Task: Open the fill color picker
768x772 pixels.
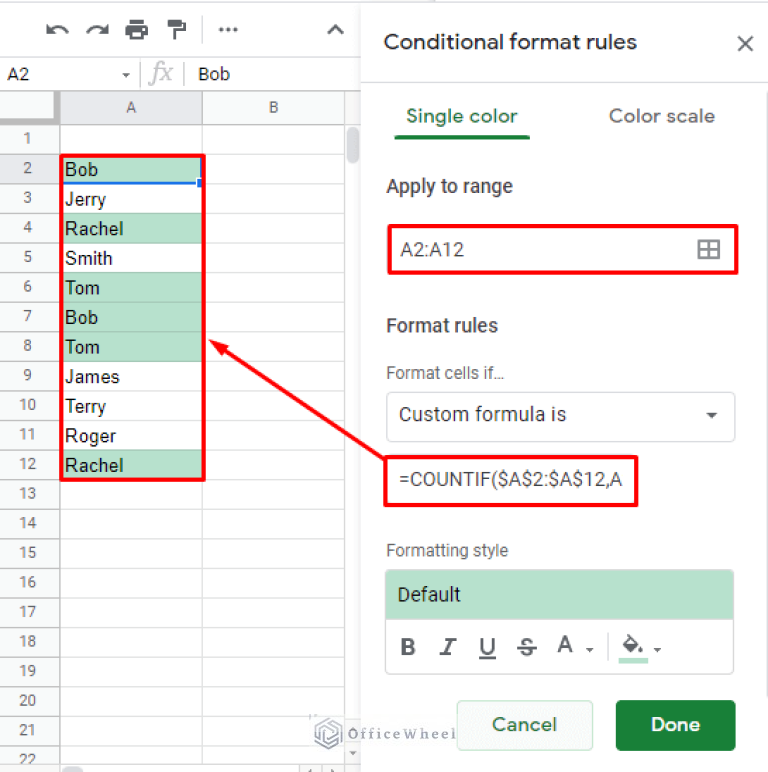Action: tap(640, 647)
